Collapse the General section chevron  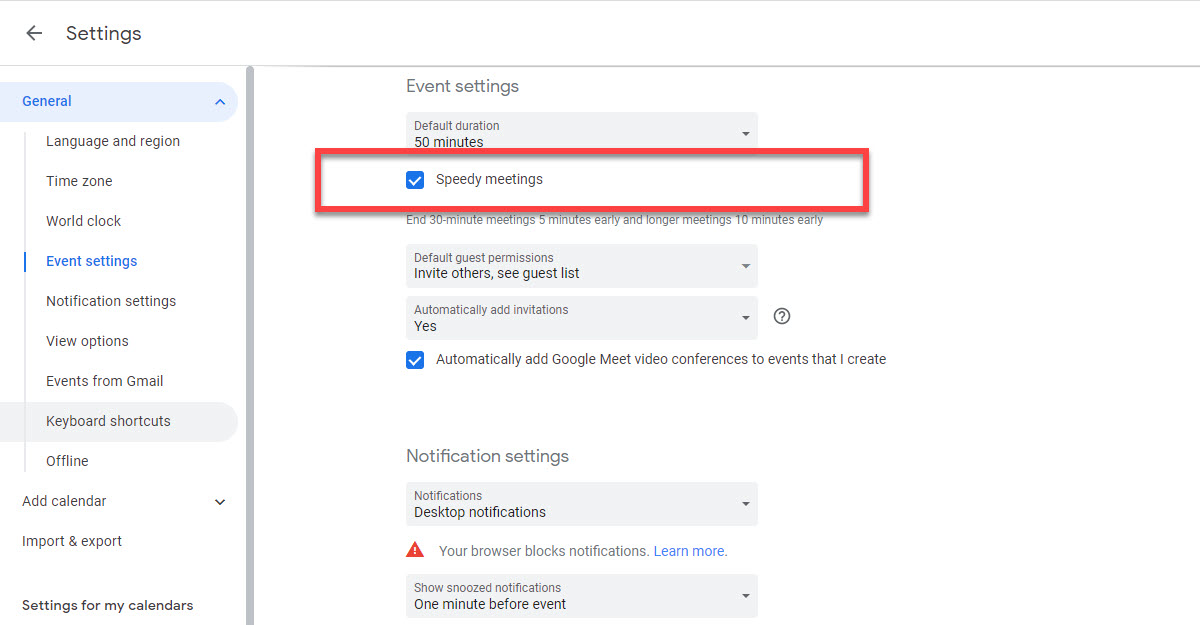coord(220,101)
